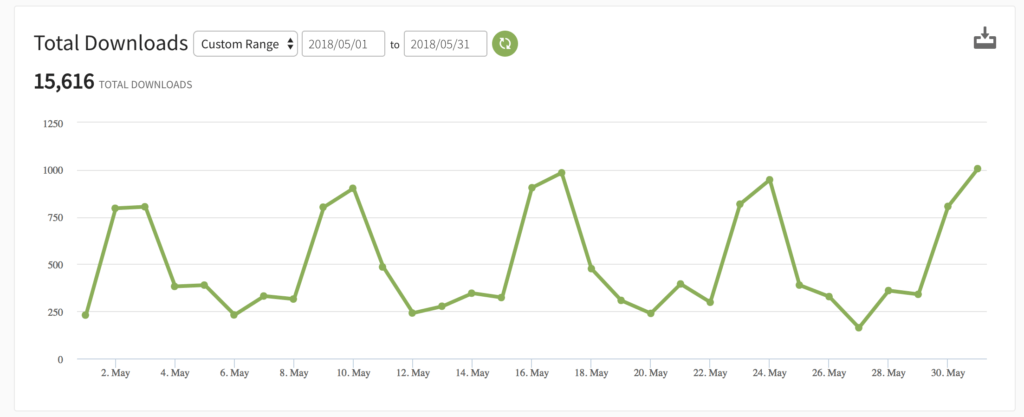Click the green refresh icon
Image resolution: width=1024 pixels, height=417 pixels.
505,43
